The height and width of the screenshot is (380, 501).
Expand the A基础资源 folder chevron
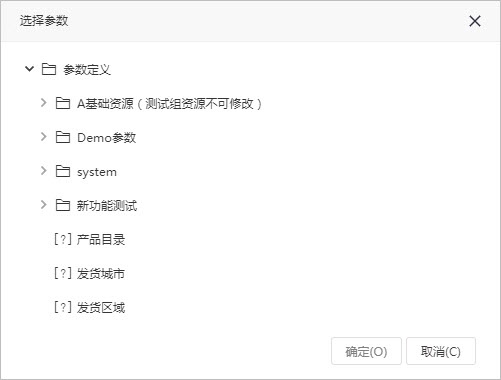[43, 103]
